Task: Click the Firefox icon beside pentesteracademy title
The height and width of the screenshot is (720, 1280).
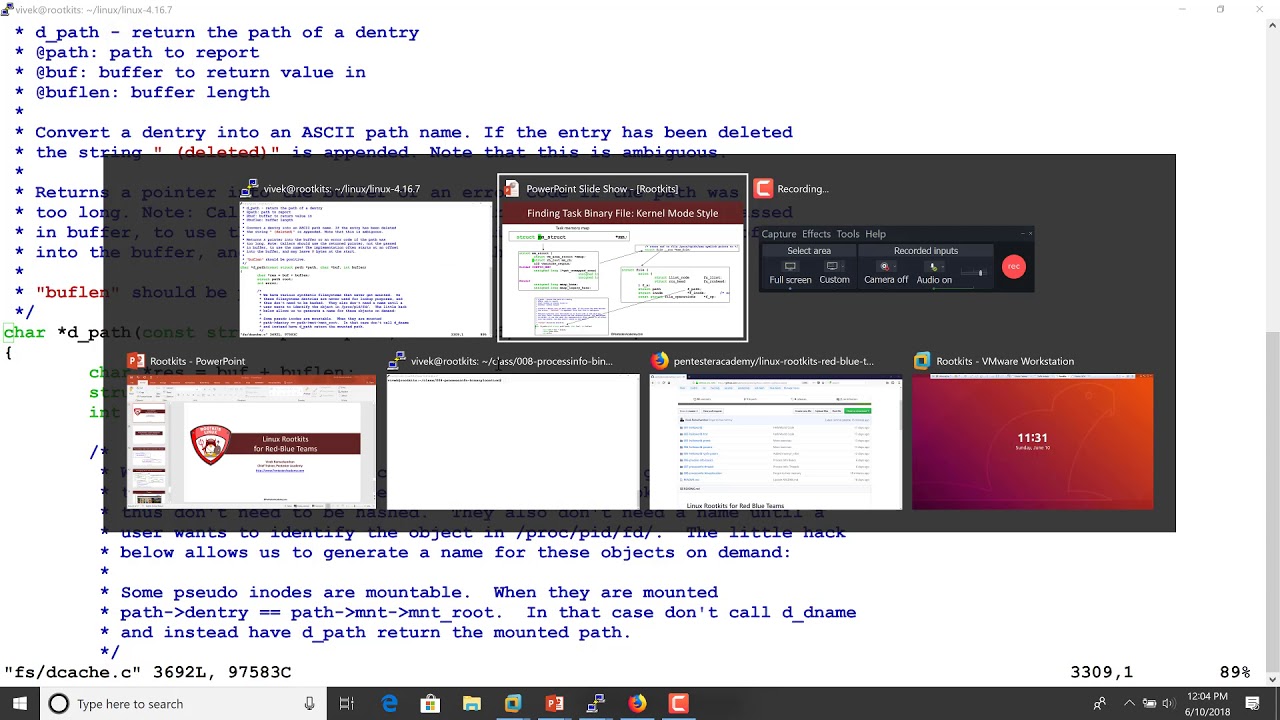Action: [x=659, y=361]
